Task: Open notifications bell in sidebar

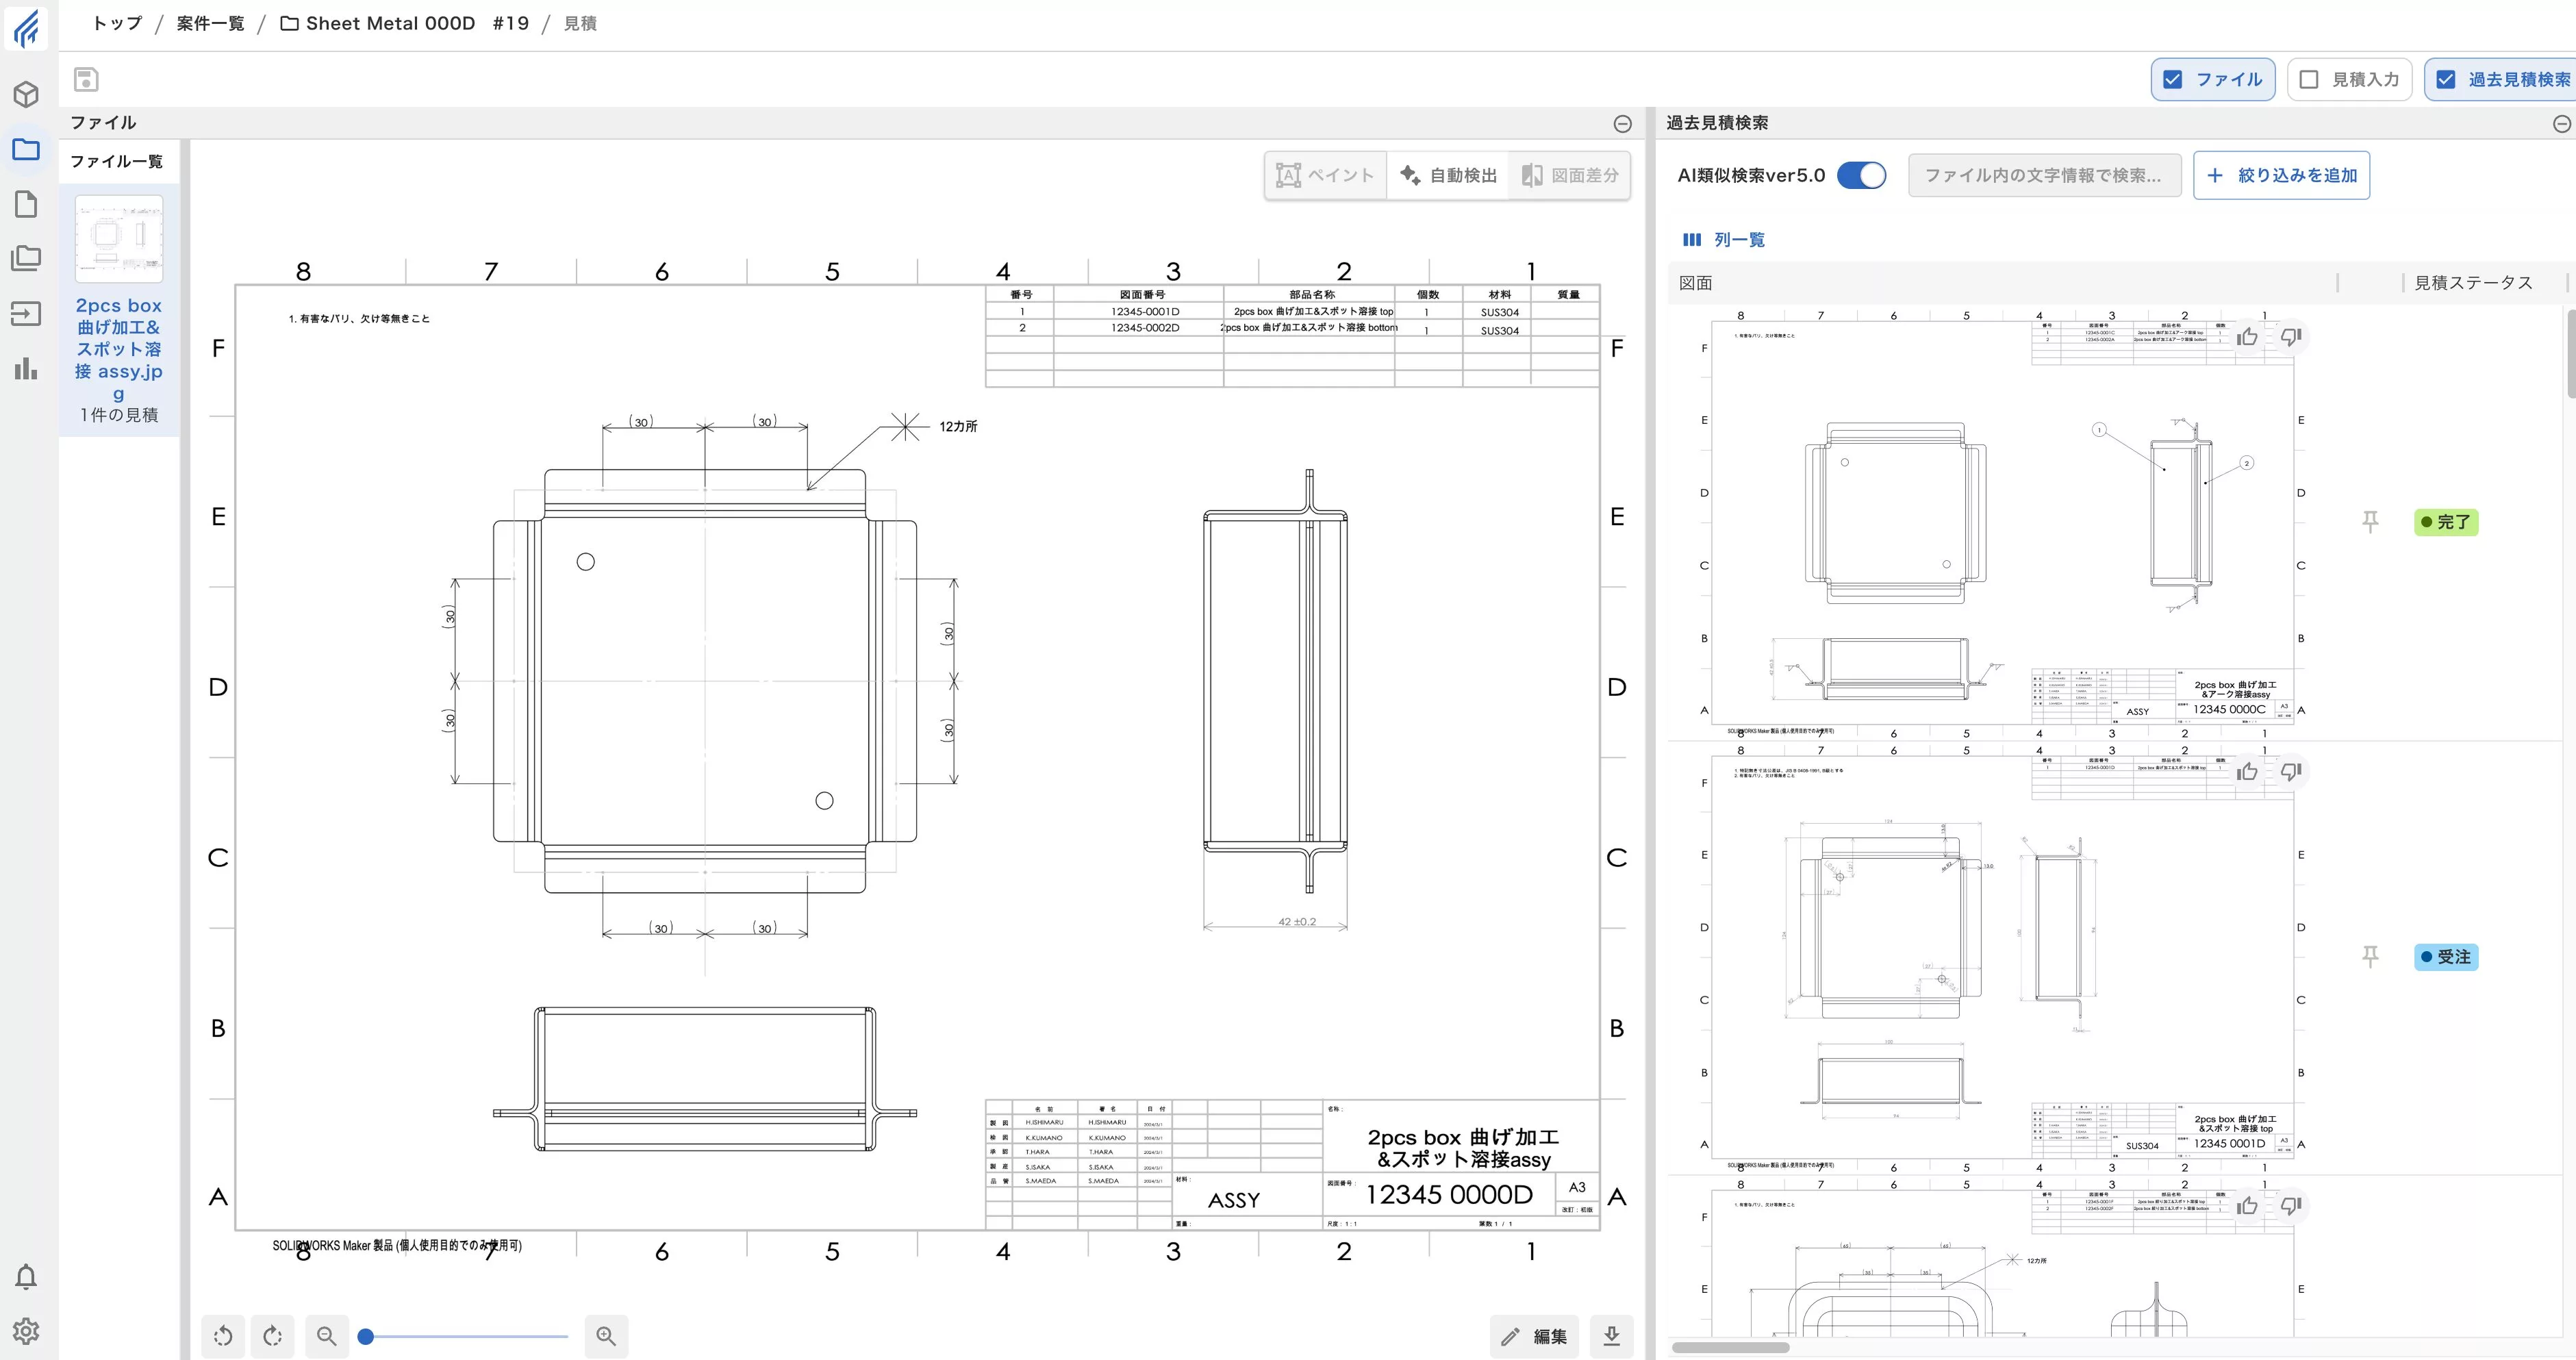Action: click(26, 1277)
